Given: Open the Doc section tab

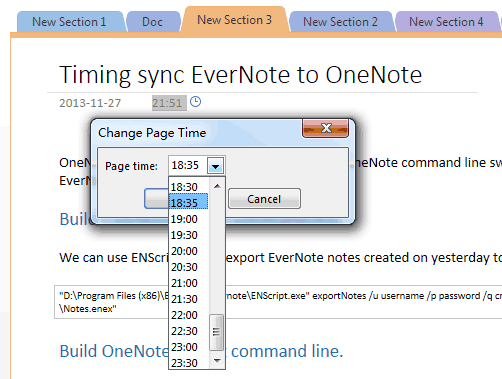Looking at the screenshot, I should click(x=152, y=22).
